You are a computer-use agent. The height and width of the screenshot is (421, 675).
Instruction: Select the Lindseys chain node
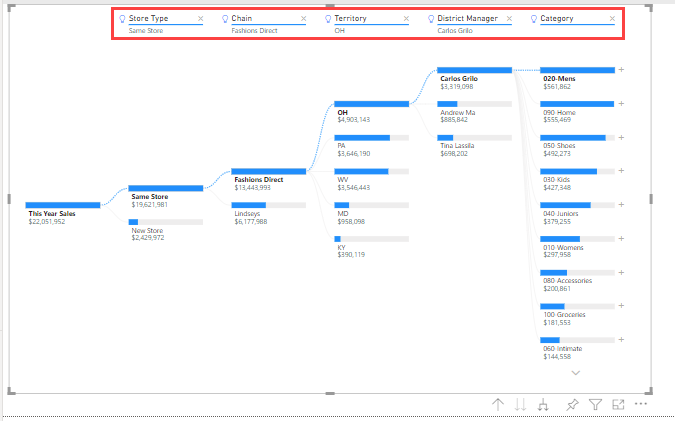269,214
